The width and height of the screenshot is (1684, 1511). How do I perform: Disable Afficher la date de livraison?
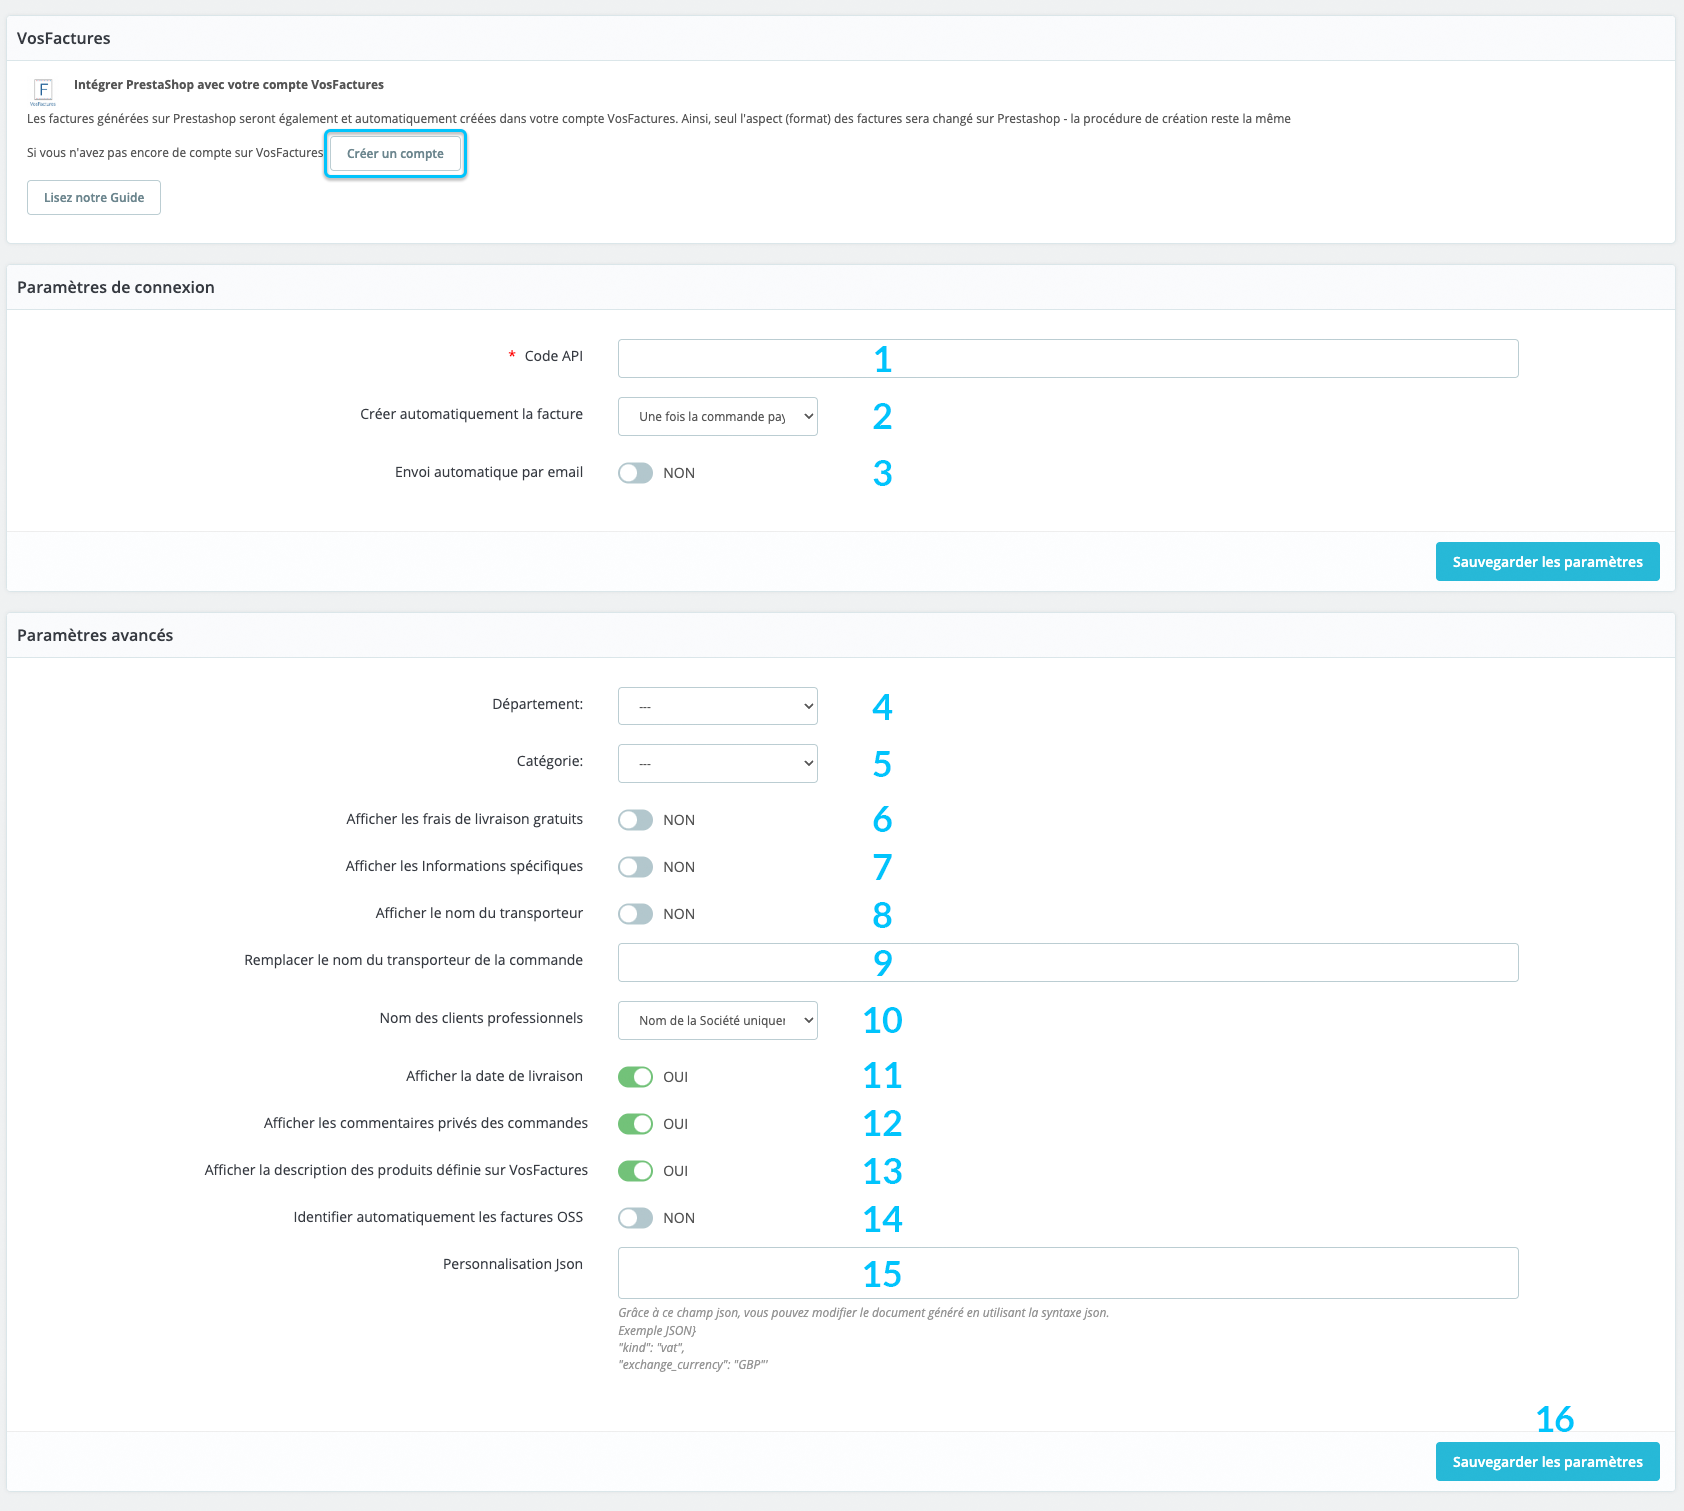635,1077
